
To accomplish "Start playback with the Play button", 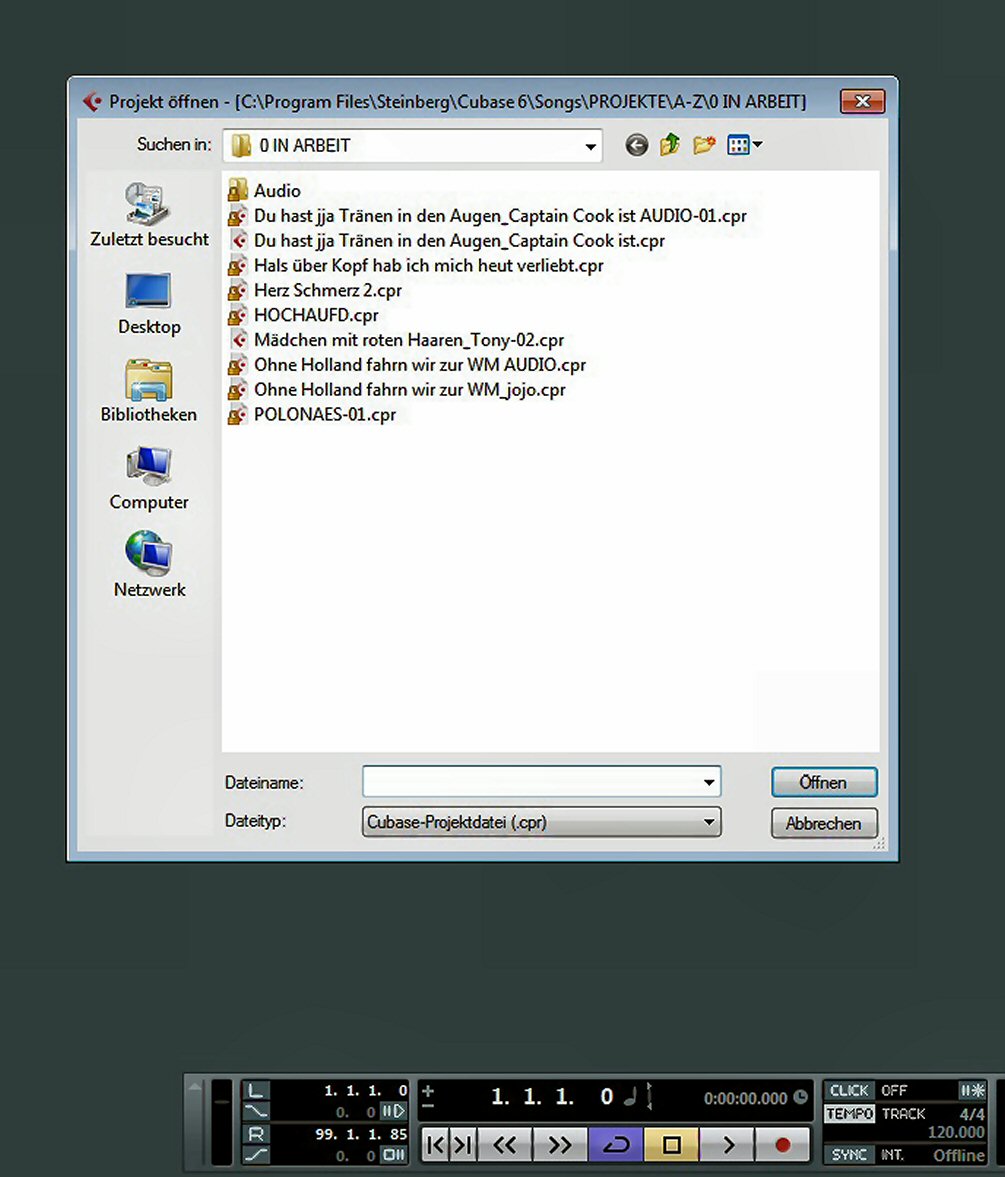I will click(x=727, y=1145).
